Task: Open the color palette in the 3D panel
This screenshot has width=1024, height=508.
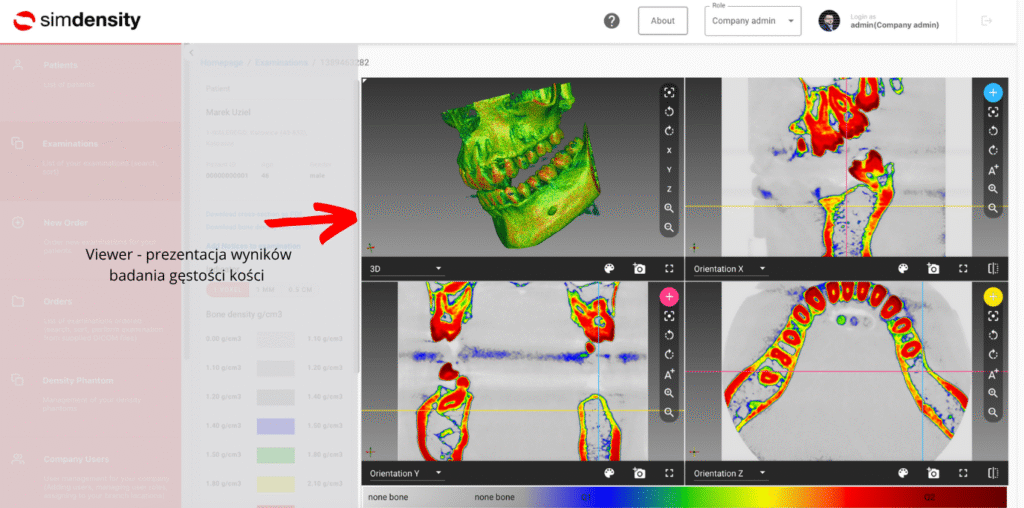Action: point(608,268)
